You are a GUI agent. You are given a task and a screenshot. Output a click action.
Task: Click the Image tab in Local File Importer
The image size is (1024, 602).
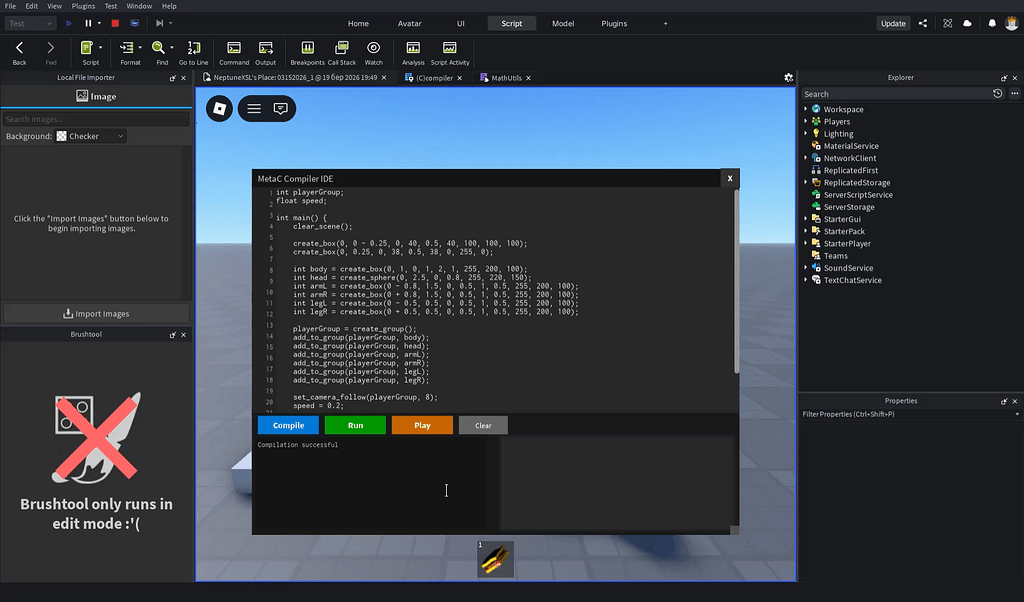pyautogui.click(x=96, y=97)
